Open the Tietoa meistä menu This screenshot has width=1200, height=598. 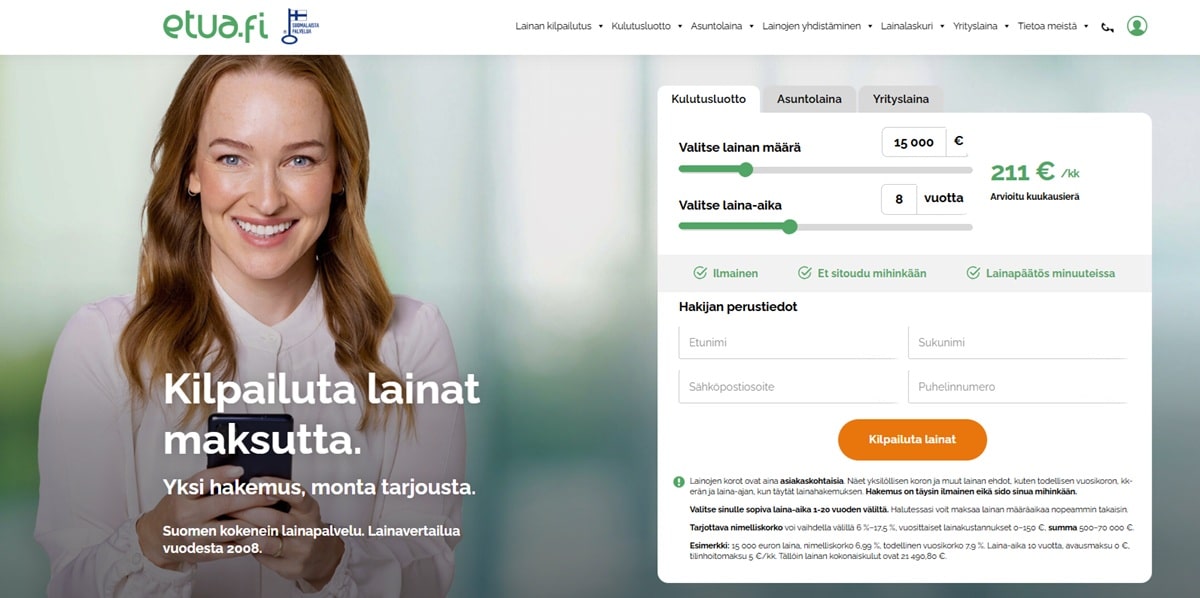(x=1053, y=26)
